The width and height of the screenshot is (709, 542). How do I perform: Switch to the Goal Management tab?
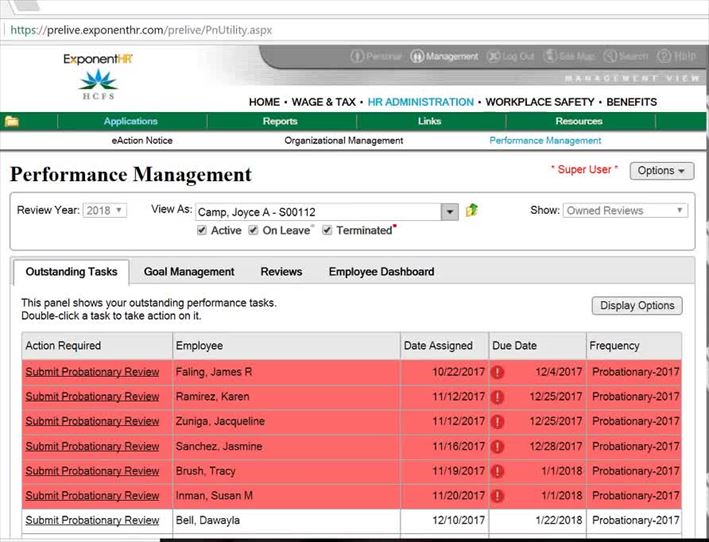tap(189, 271)
